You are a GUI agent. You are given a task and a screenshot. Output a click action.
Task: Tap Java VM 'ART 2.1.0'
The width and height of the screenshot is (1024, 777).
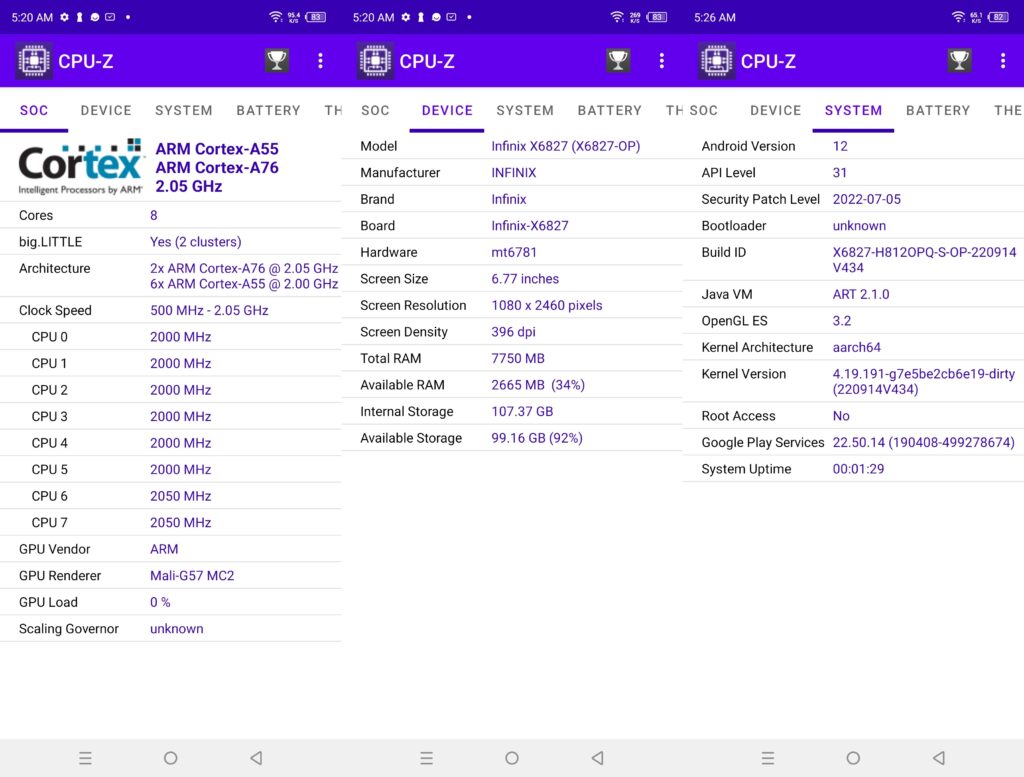tap(861, 294)
